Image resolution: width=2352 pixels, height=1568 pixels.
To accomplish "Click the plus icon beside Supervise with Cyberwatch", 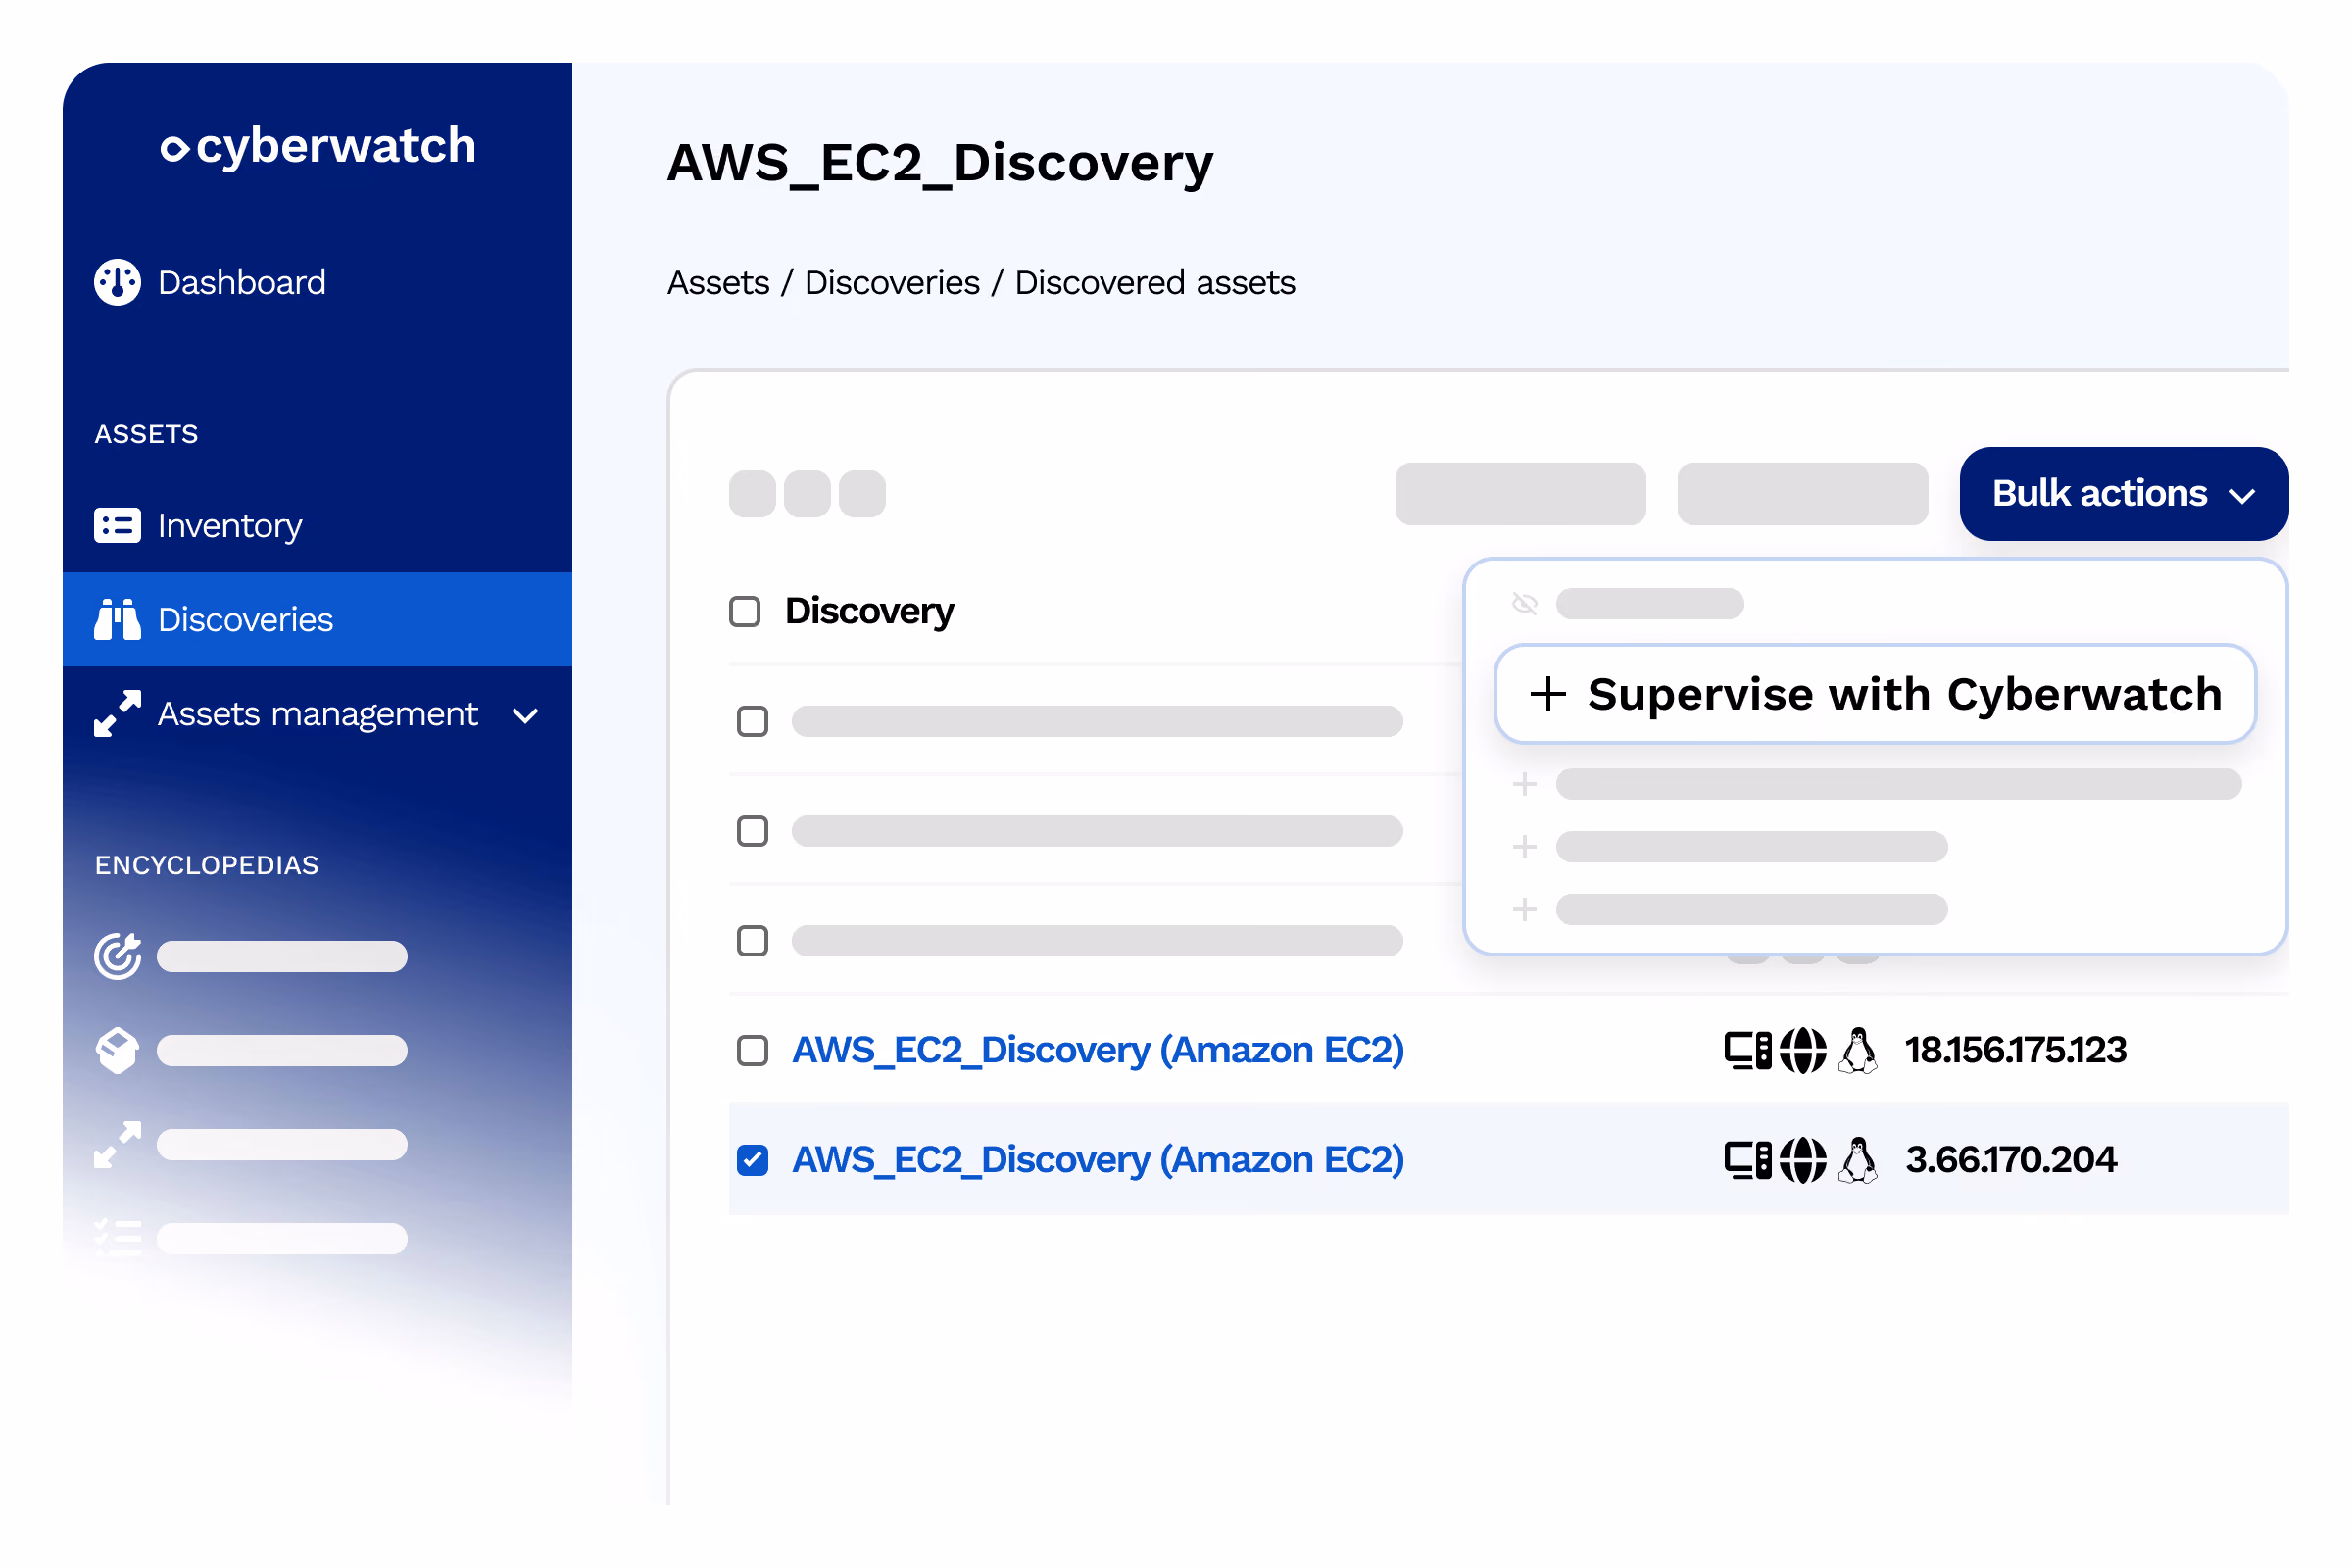I will 1548,694.
